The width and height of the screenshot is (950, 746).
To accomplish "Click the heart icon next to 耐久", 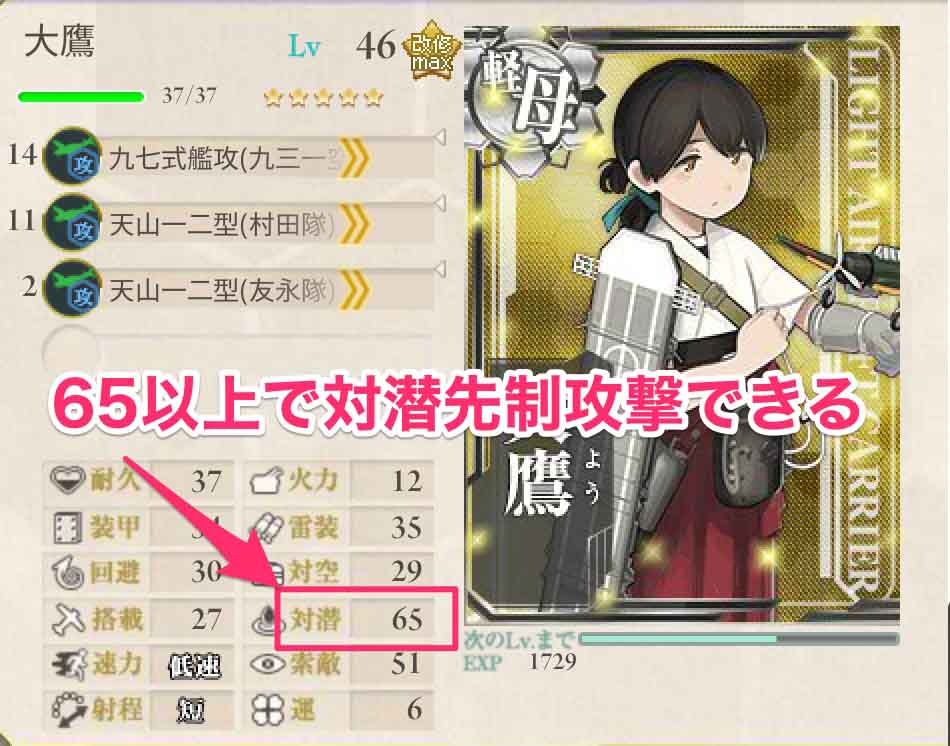I will pos(67,480).
